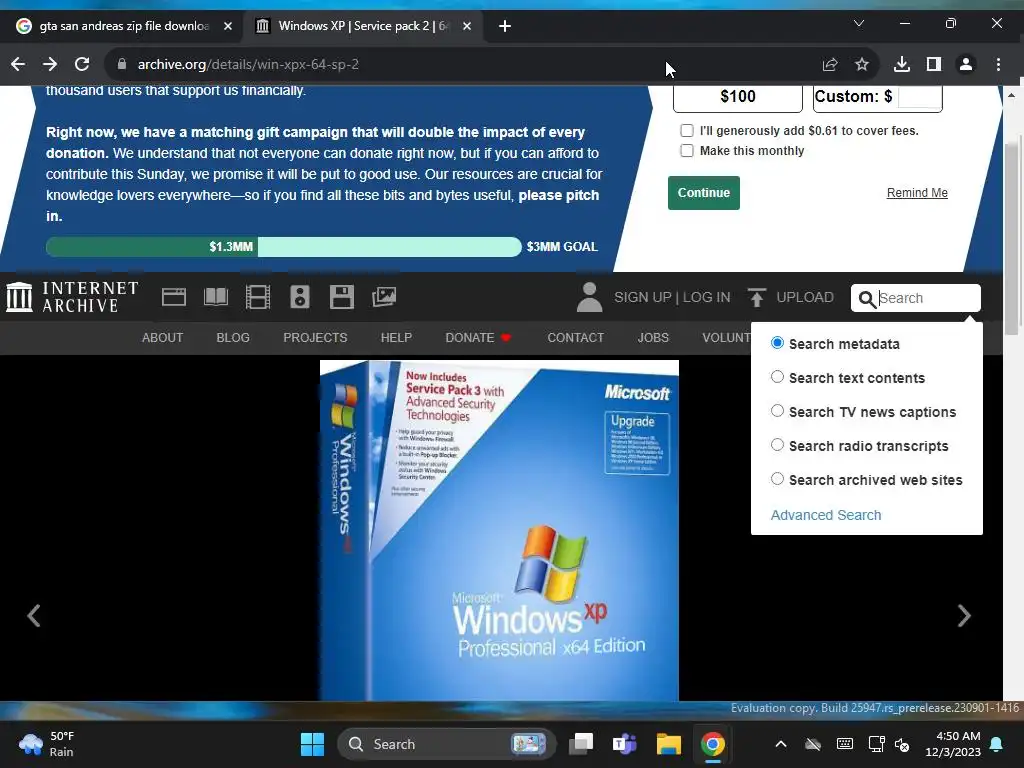
Task: Open the Images picture icon
Action: pyautogui.click(x=384, y=297)
